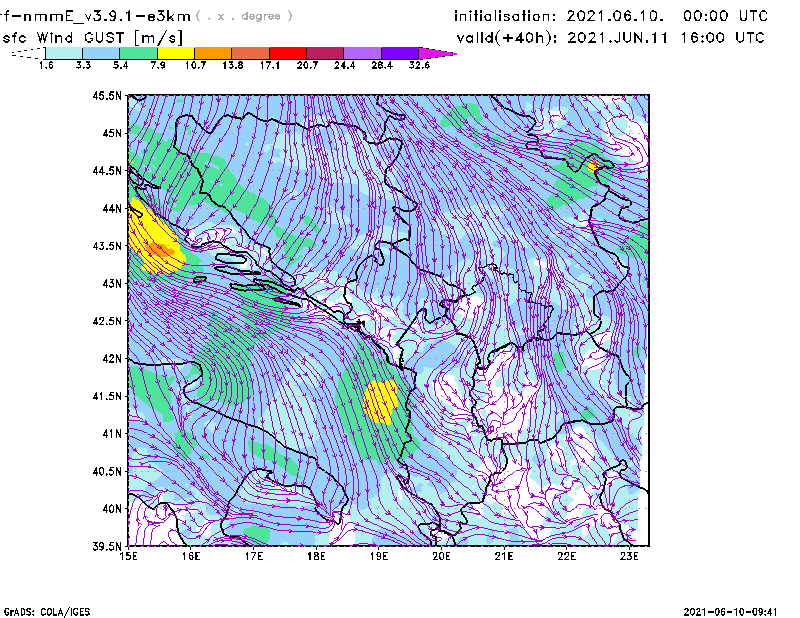800x618 pixels.
Task: Click legend value label 24.4
Action: pyautogui.click(x=344, y=65)
